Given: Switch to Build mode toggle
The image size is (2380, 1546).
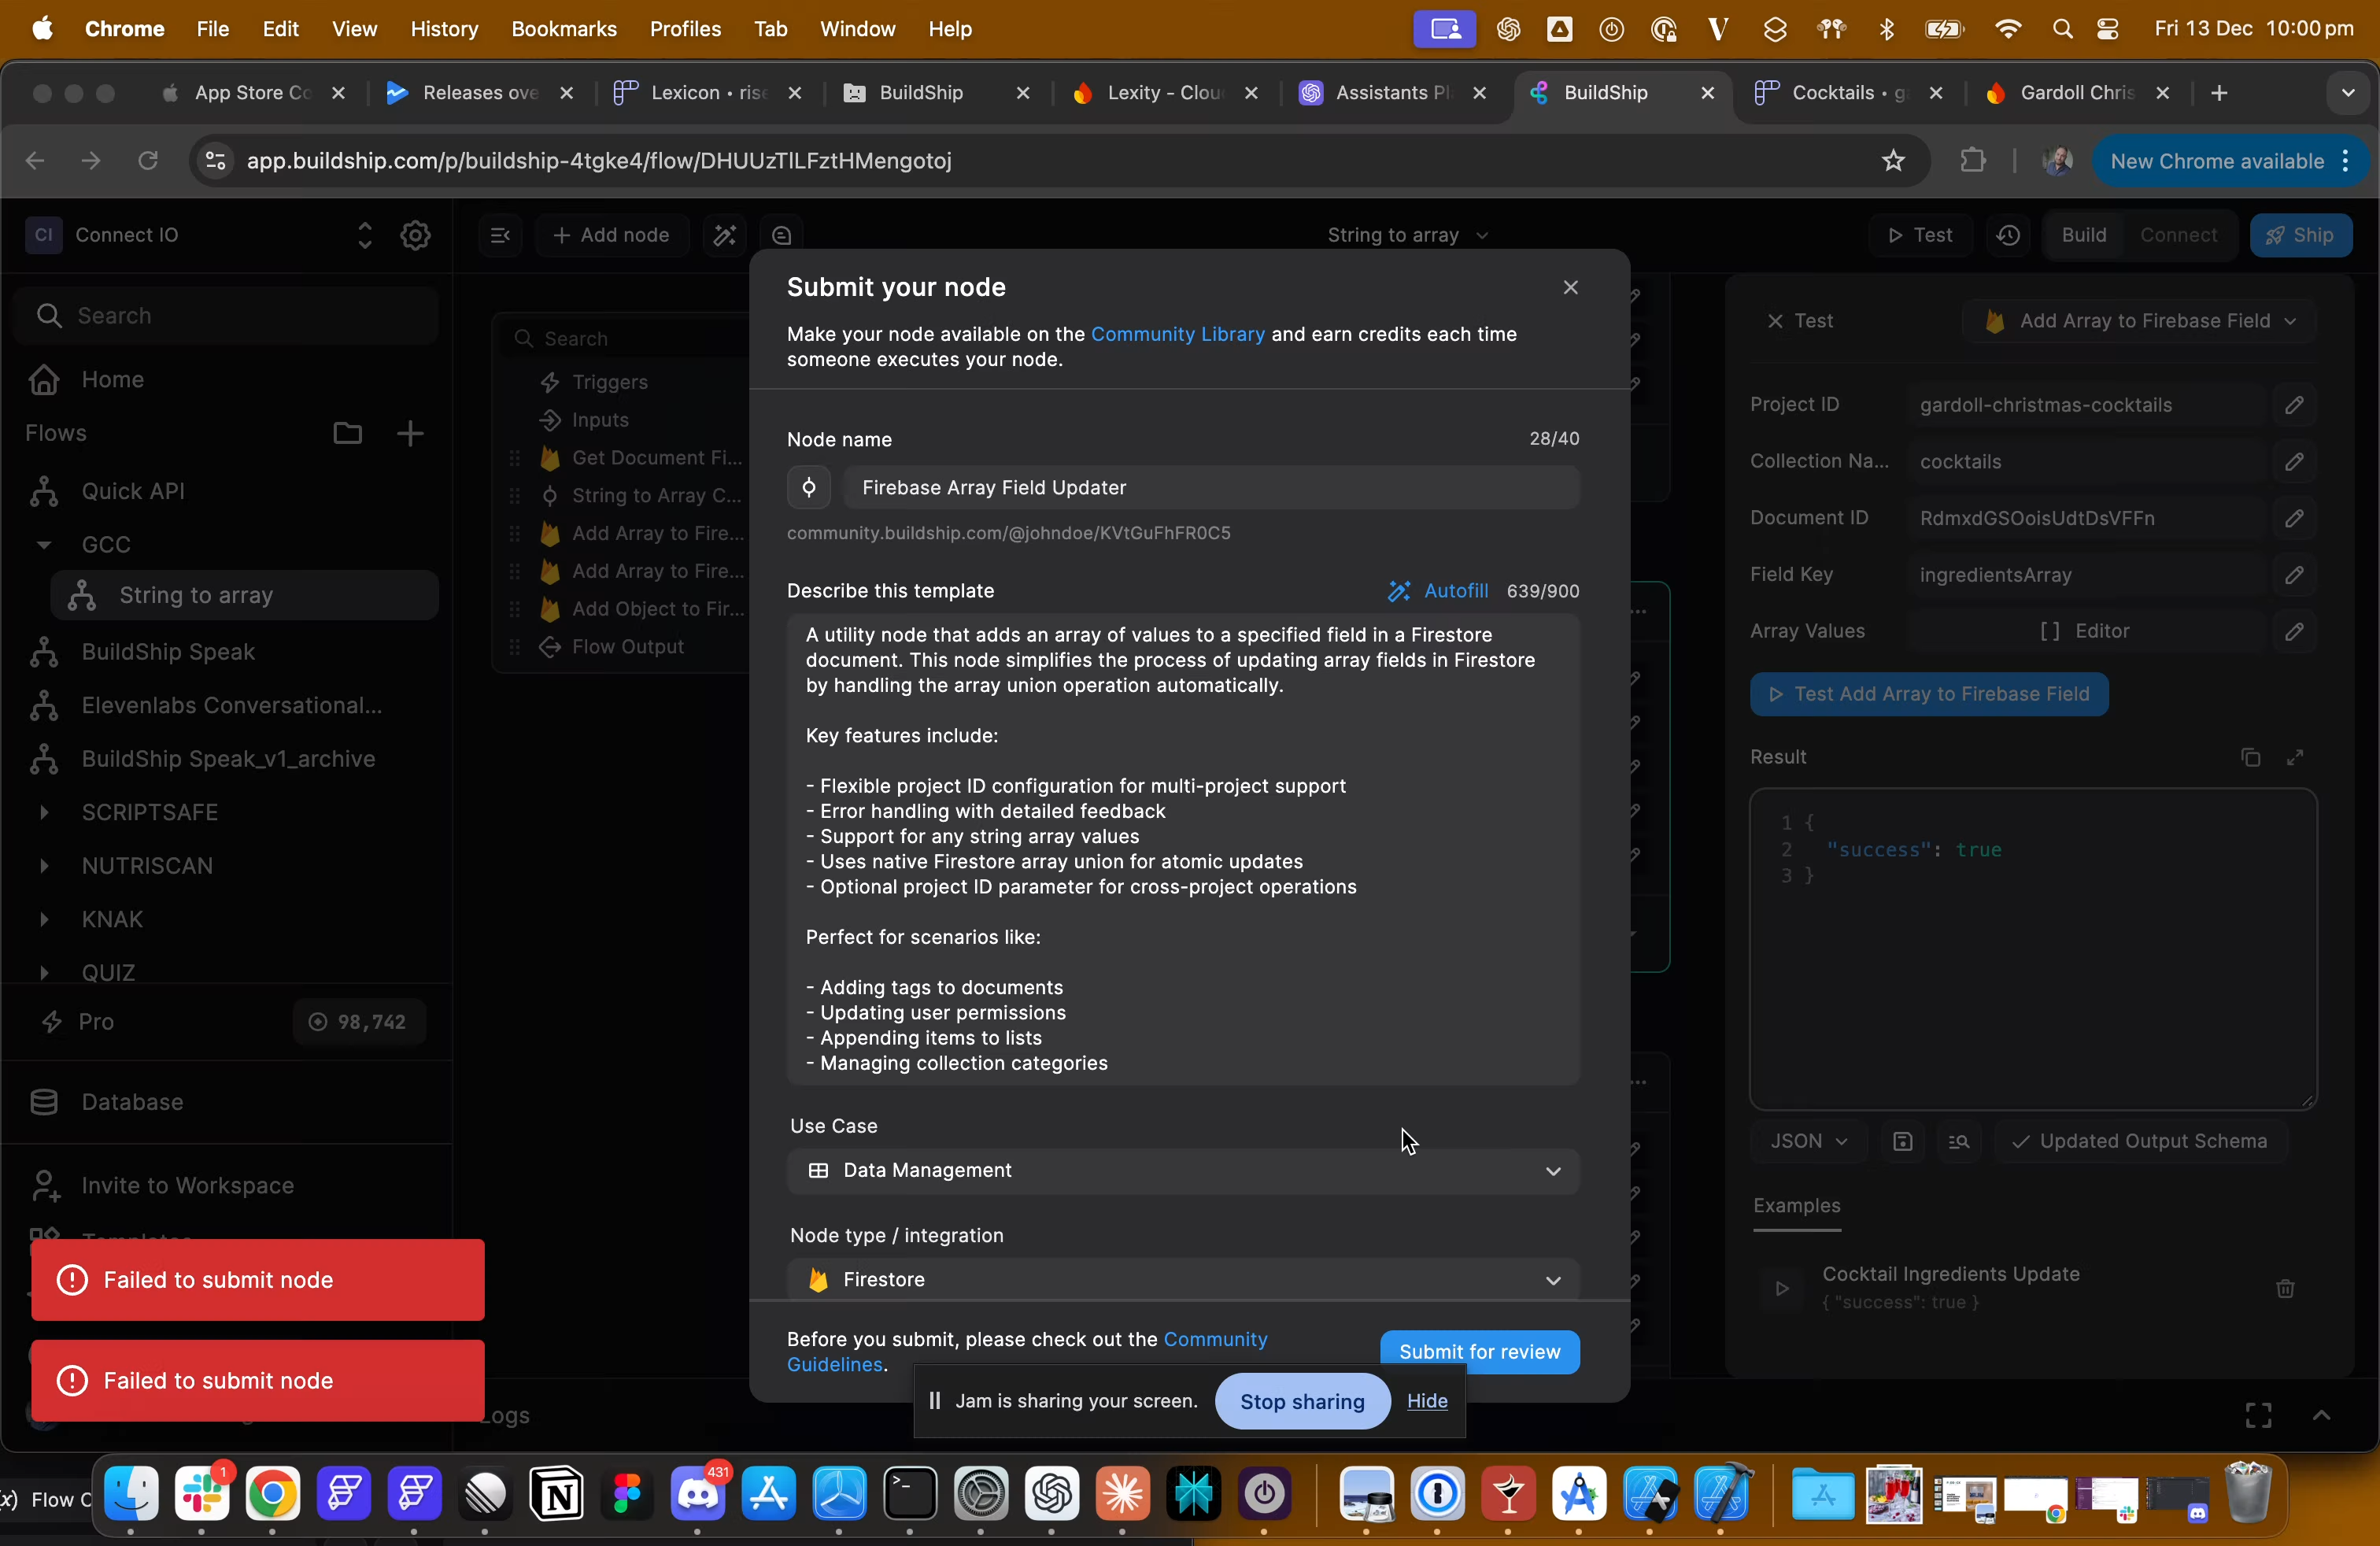Looking at the screenshot, I should click(x=2083, y=235).
